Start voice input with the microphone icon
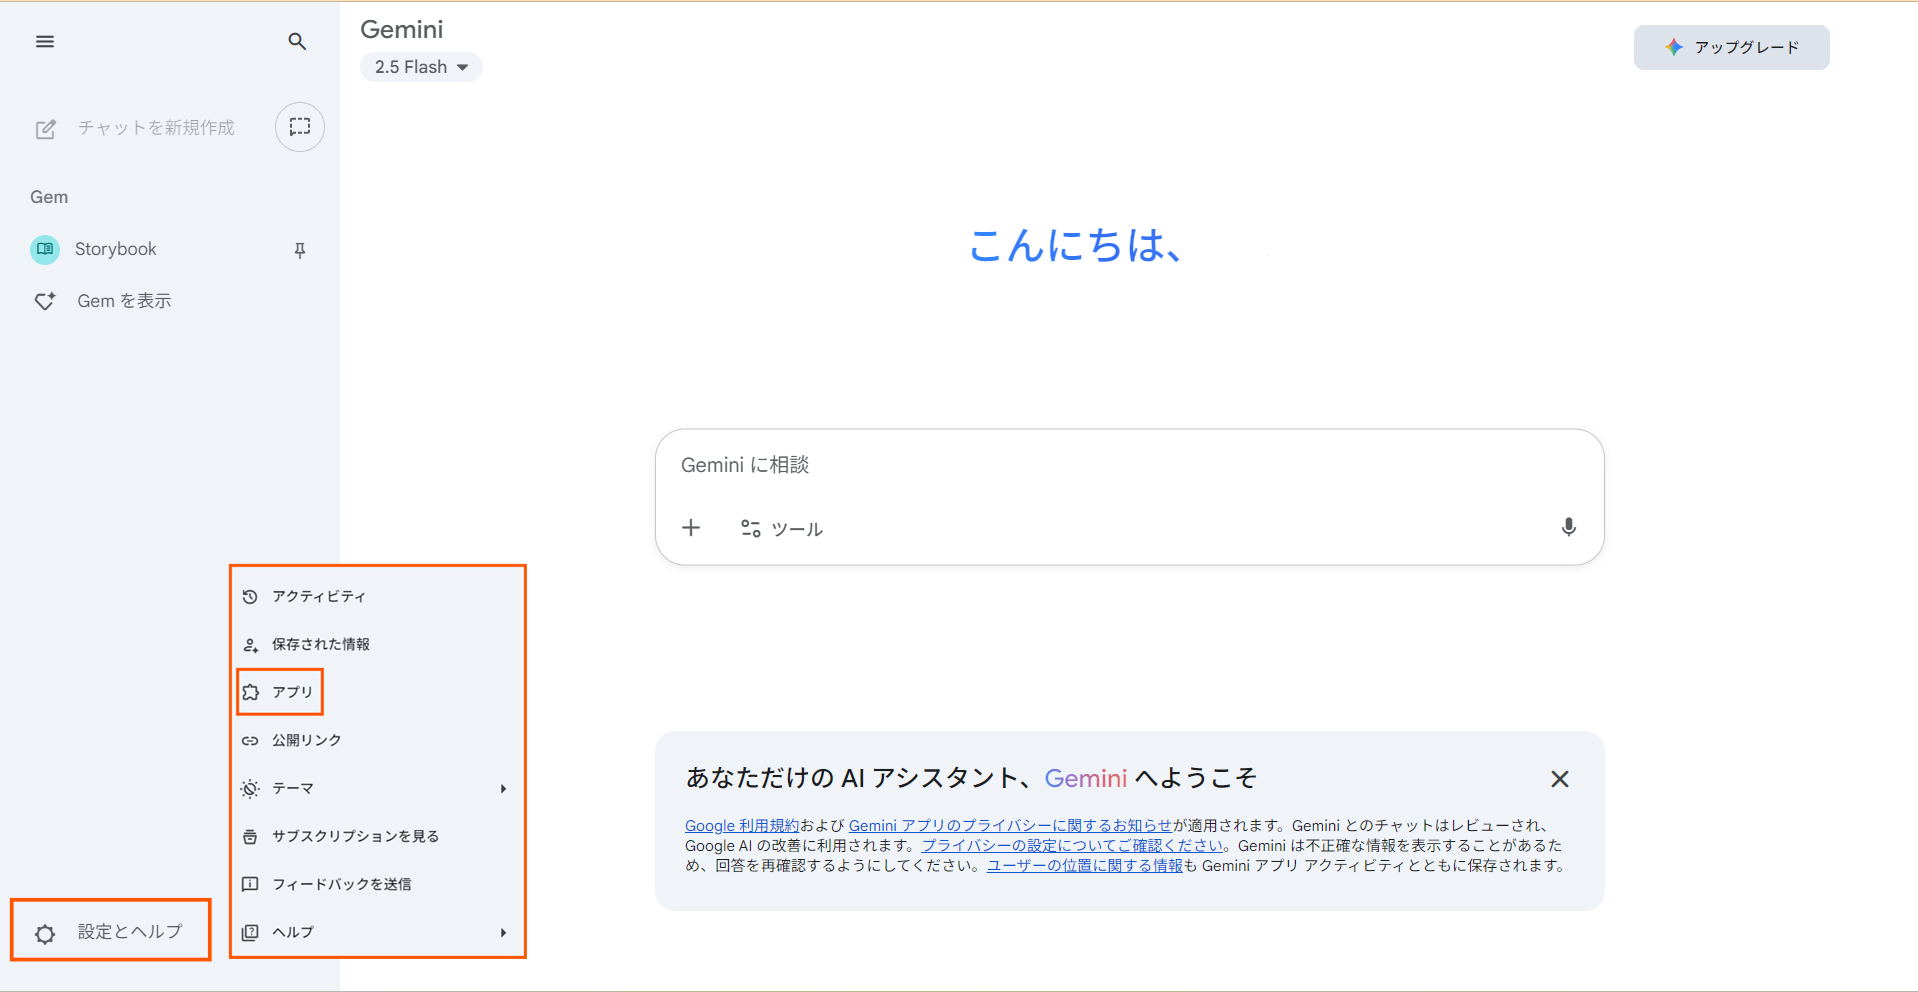Image resolution: width=1918 pixels, height=992 pixels. click(1568, 527)
